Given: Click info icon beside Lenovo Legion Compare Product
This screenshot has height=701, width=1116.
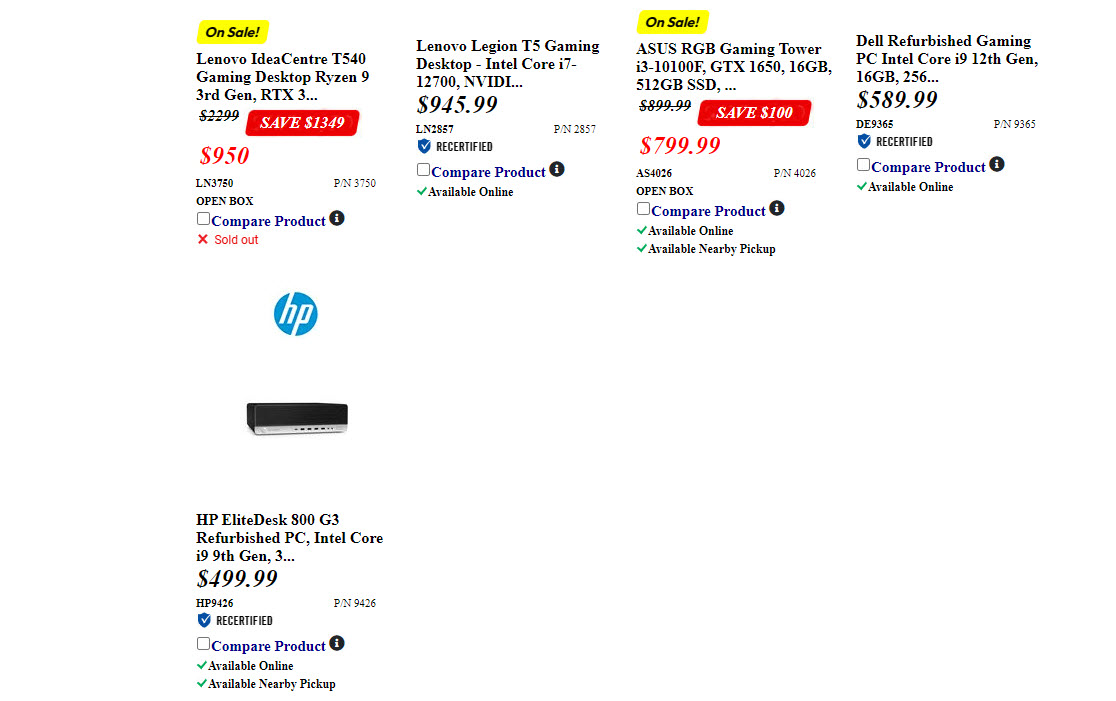Looking at the screenshot, I should pos(557,169).
